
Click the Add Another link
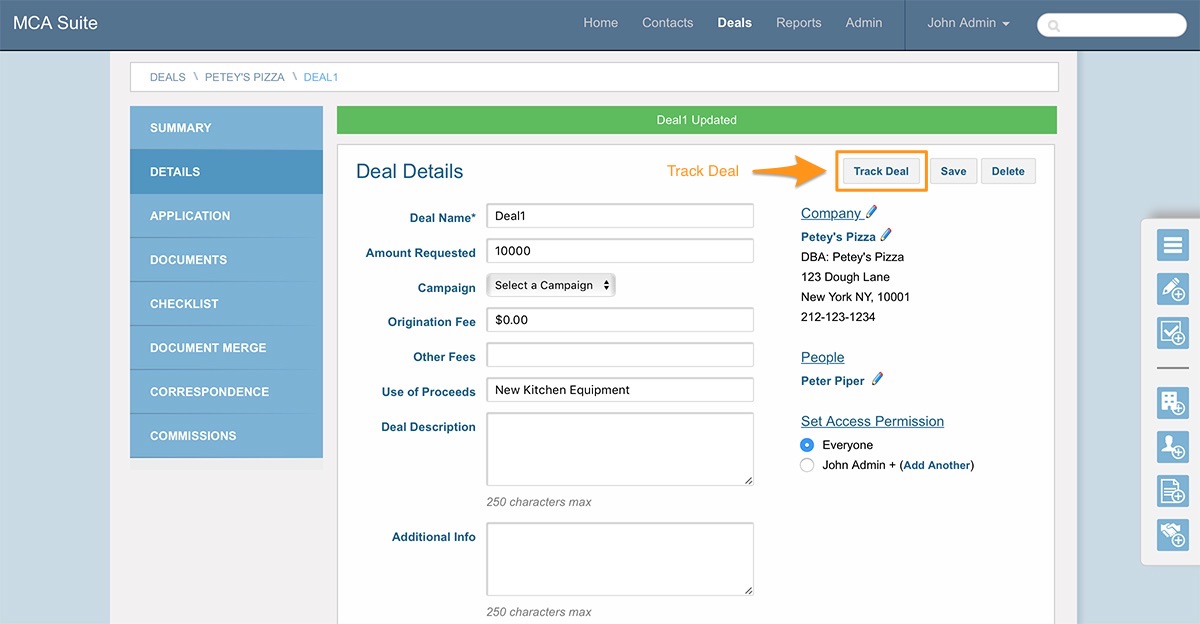click(936, 465)
